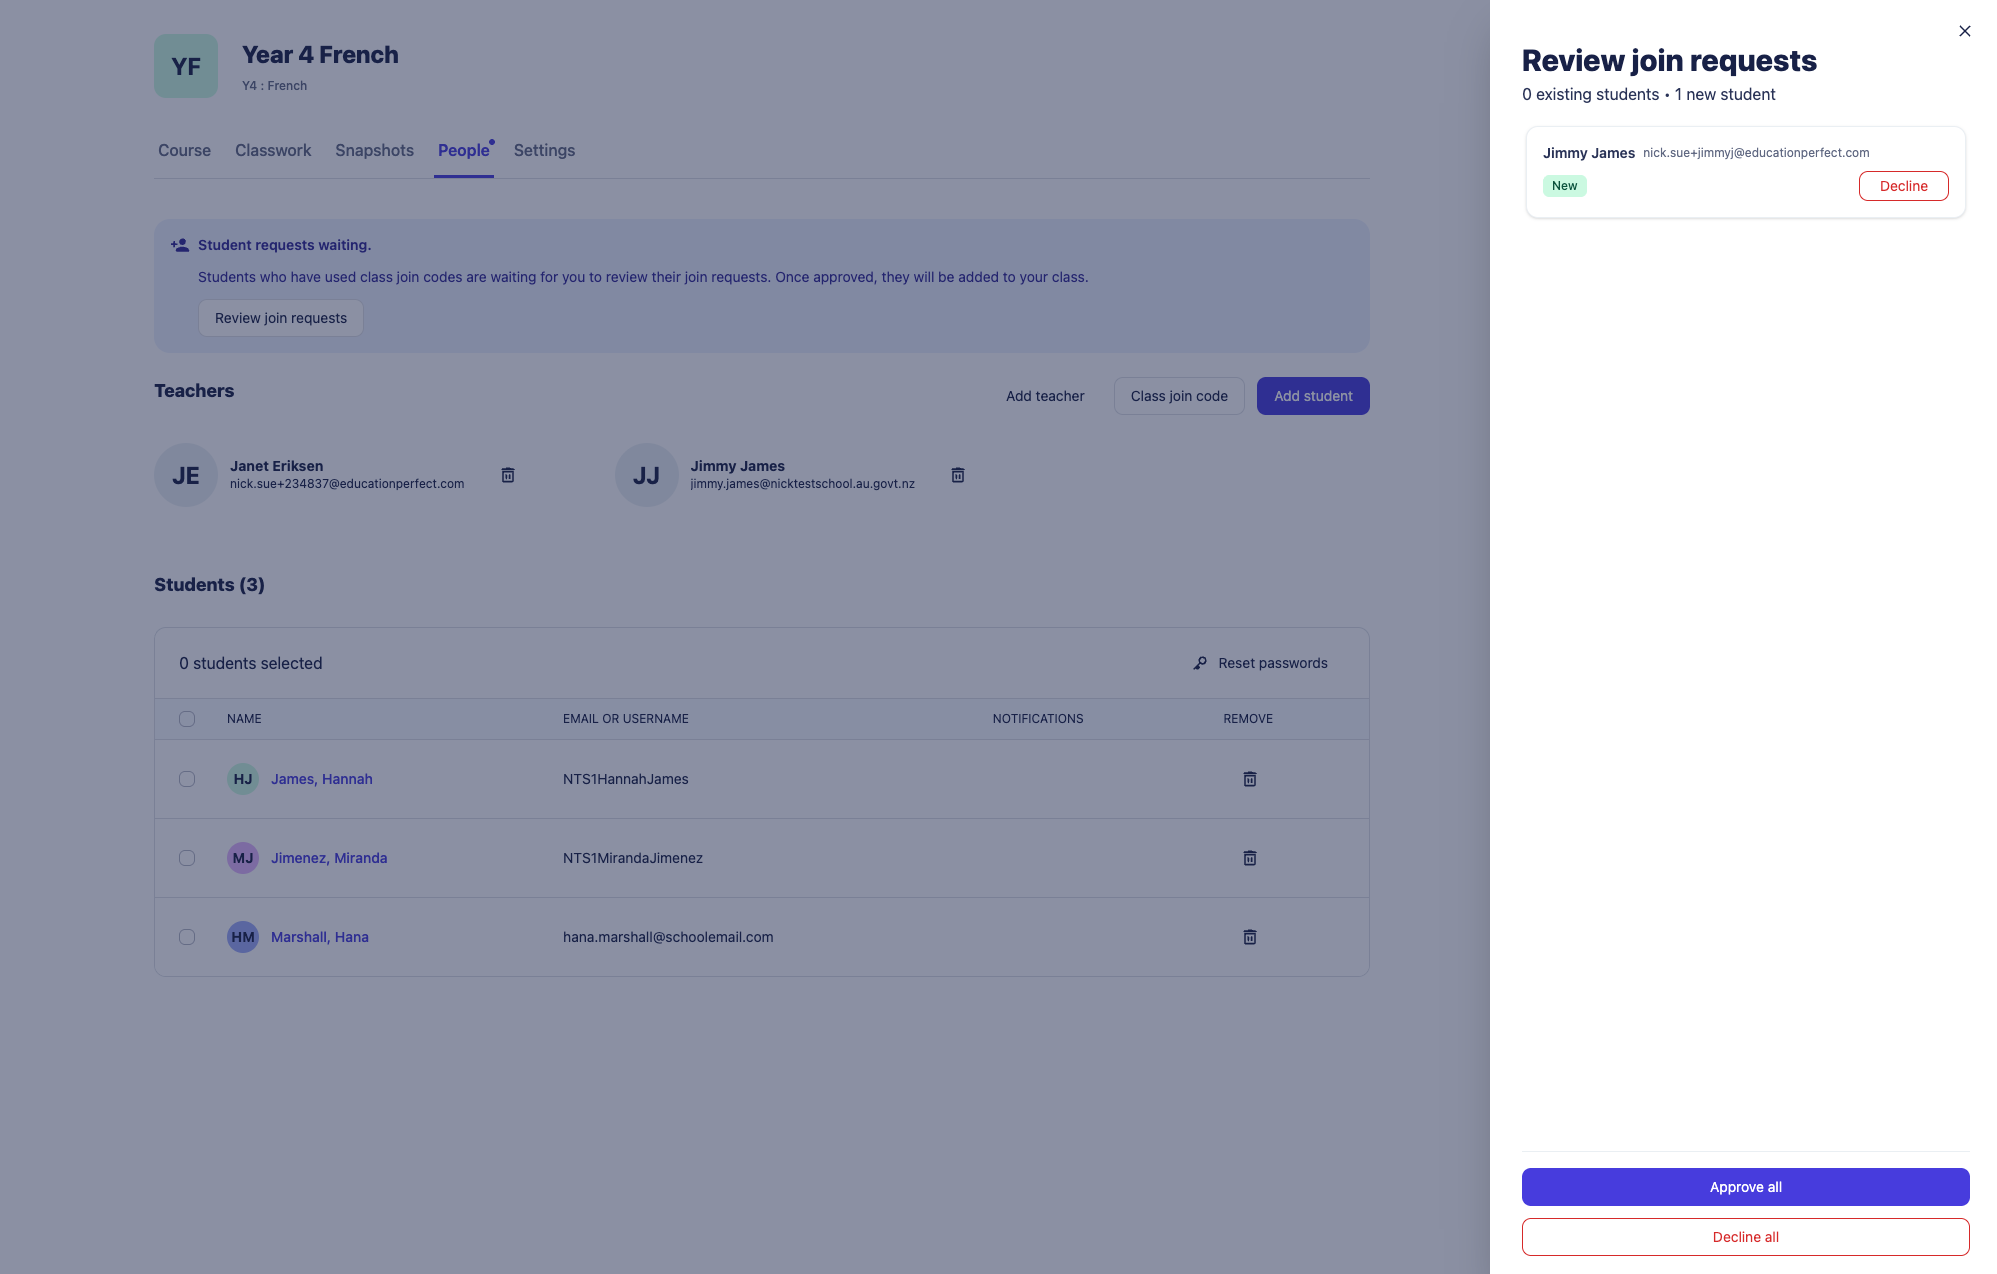Image resolution: width=1997 pixels, height=1274 pixels.
Task: Remove Miranda Jimenez with trash icon
Action: [x=1249, y=858]
